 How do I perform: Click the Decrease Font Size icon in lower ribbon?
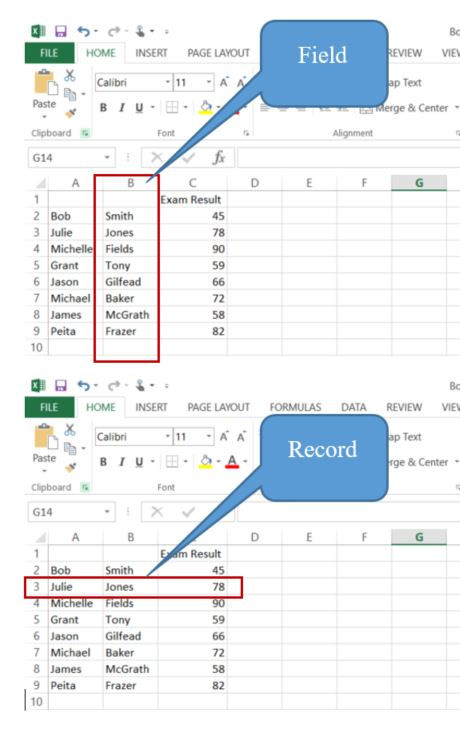click(x=241, y=437)
